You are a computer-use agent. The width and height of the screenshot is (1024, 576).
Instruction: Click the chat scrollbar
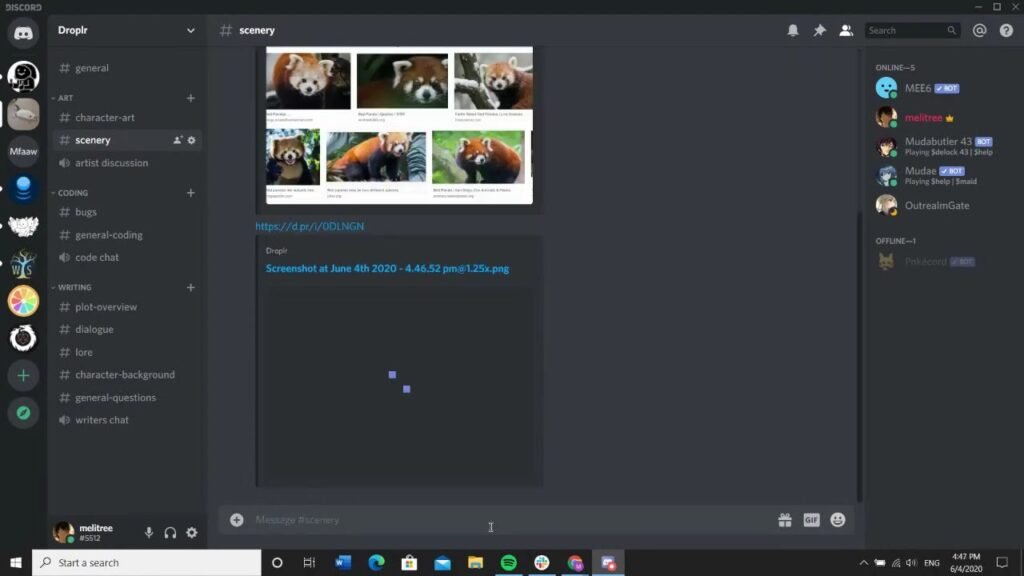click(x=859, y=356)
